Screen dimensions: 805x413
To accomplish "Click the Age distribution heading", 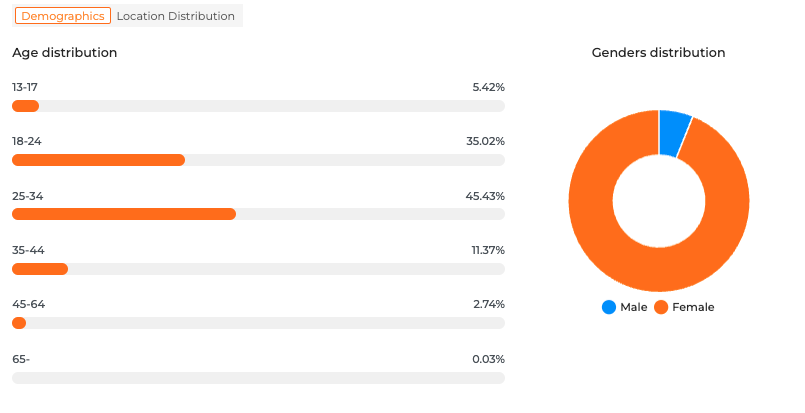I will [64, 52].
